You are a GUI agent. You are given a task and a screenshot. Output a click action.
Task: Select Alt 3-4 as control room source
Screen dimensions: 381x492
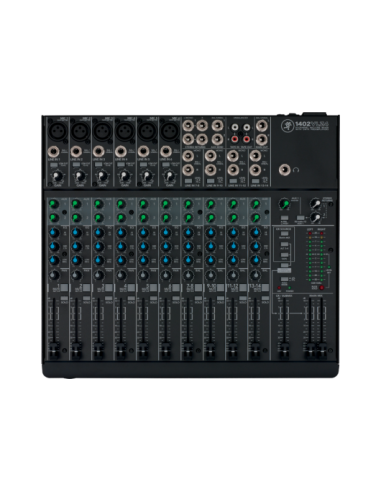click(x=284, y=245)
